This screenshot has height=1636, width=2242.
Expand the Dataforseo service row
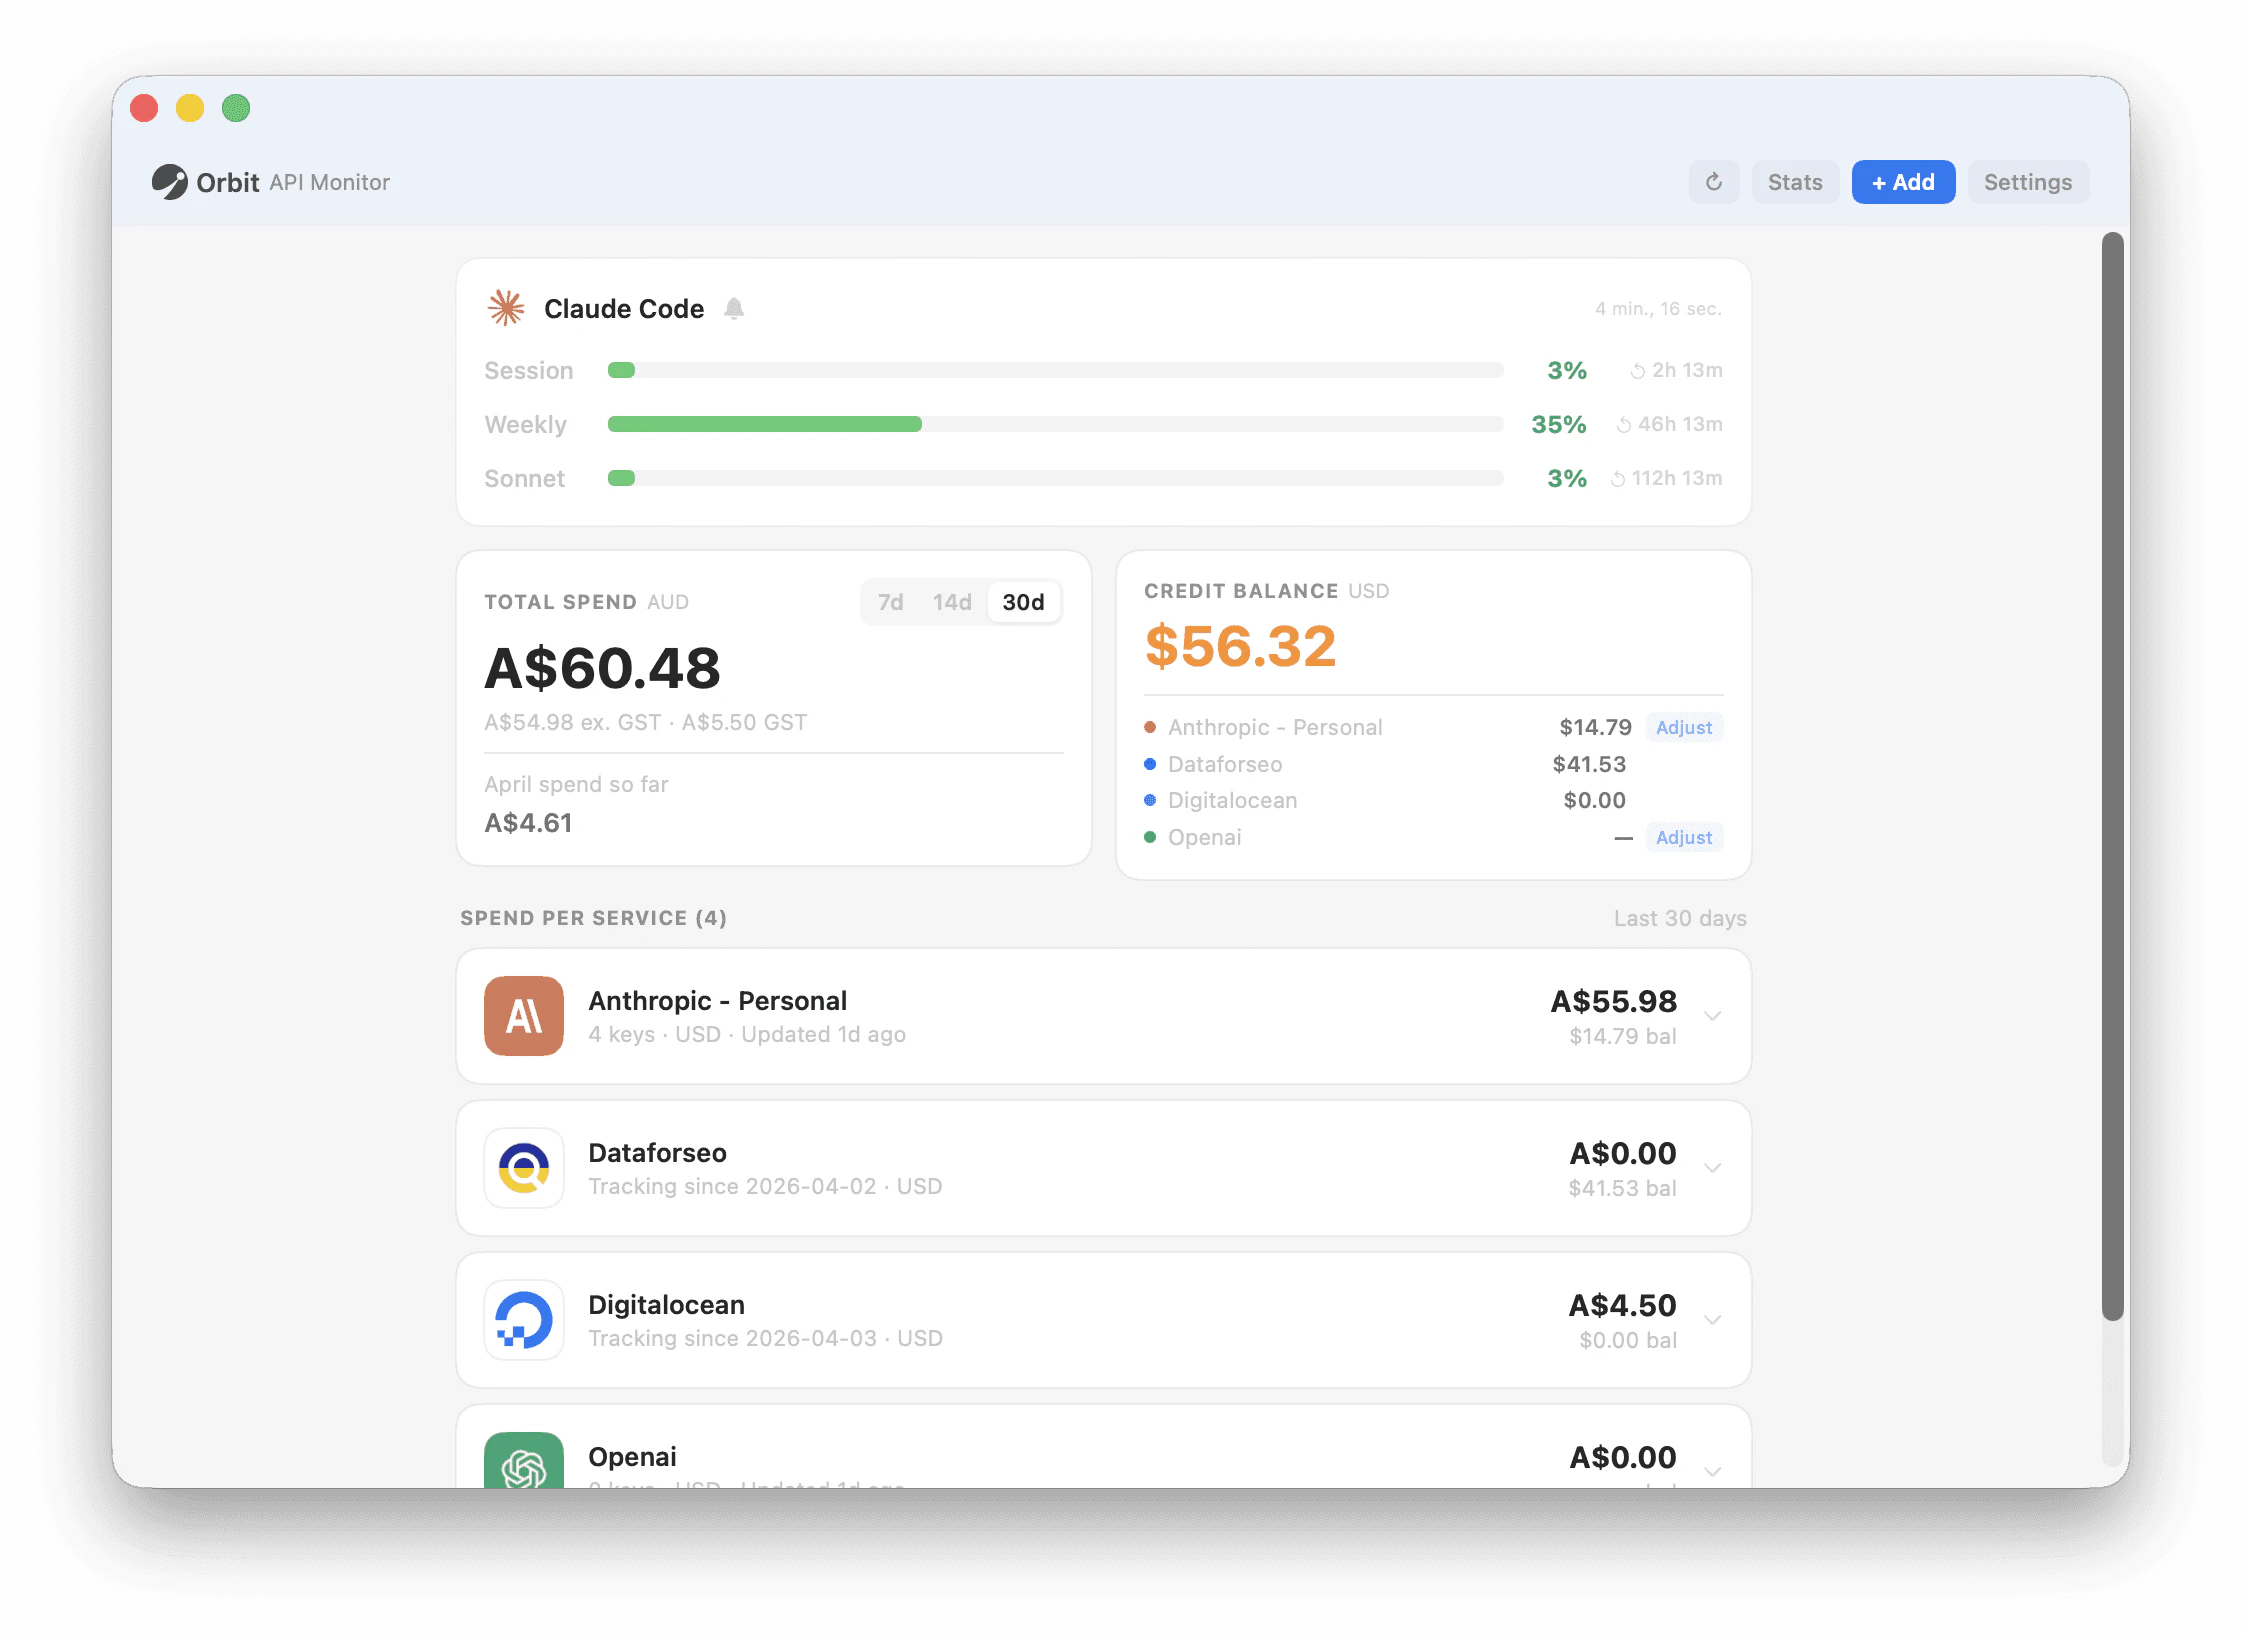[1713, 1168]
